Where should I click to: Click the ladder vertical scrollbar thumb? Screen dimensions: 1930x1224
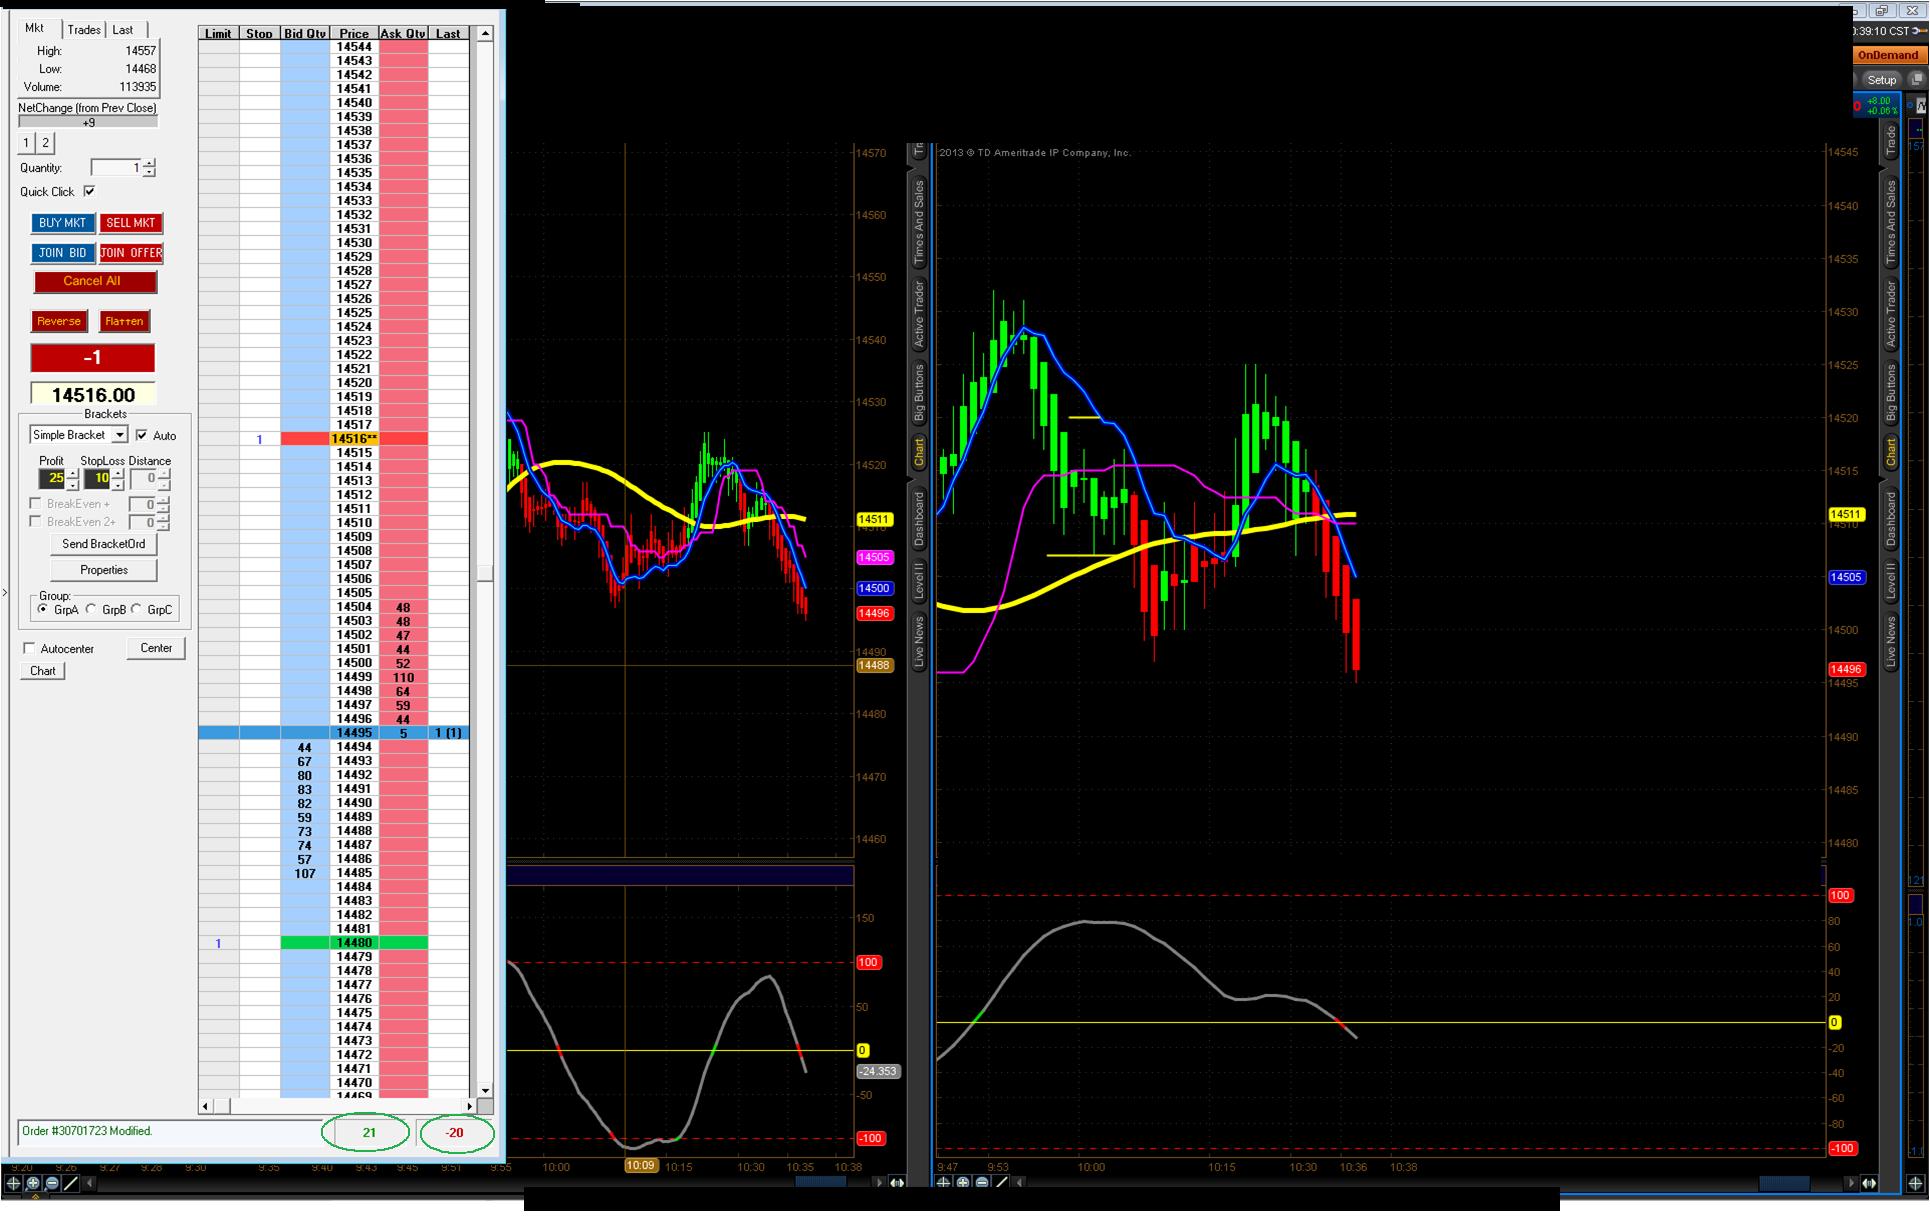click(x=485, y=573)
